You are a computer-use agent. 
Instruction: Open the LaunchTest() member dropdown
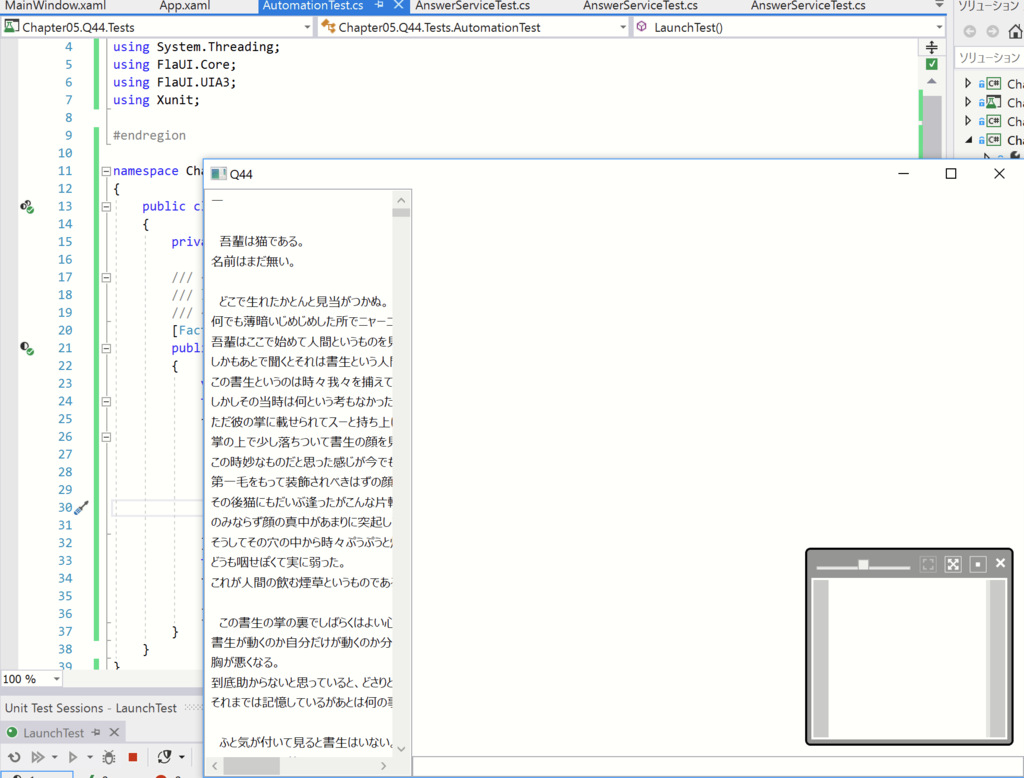[x=939, y=27]
